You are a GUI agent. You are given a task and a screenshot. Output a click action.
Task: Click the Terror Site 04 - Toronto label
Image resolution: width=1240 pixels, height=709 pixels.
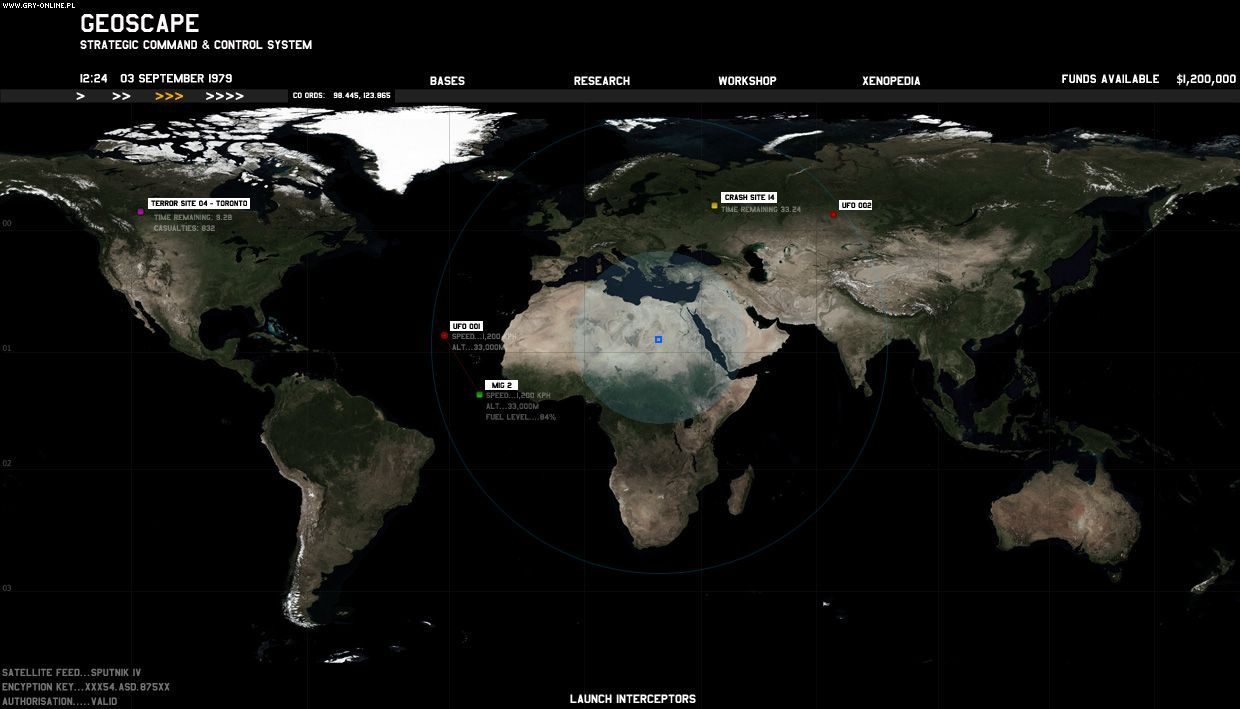tap(199, 203)
